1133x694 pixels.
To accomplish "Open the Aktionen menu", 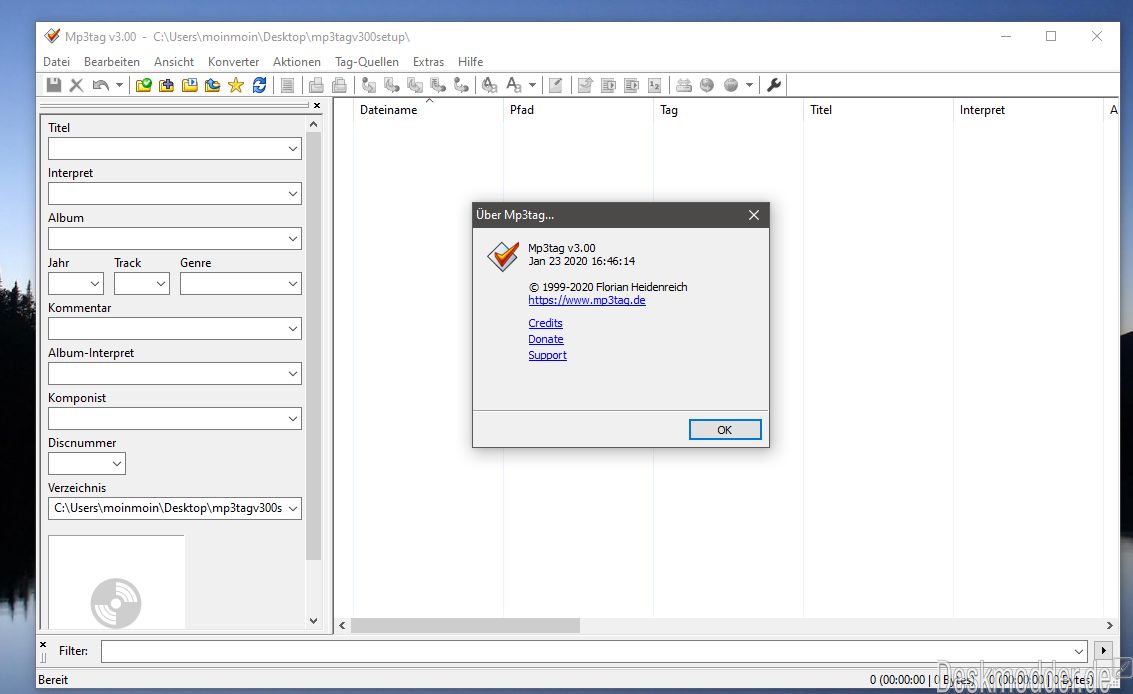I will click(x=297, y=62).
